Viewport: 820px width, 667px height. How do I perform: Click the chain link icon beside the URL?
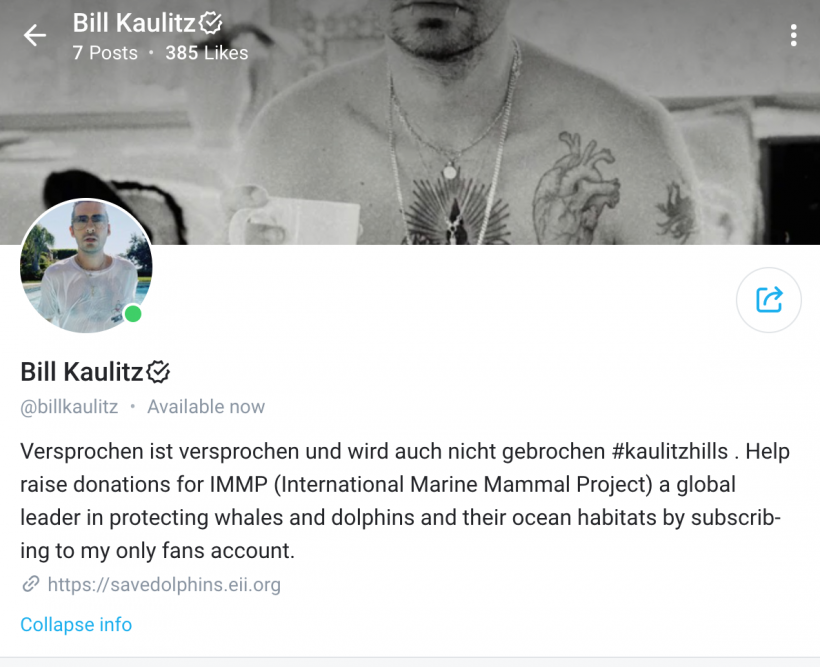[x=31, y=584]
